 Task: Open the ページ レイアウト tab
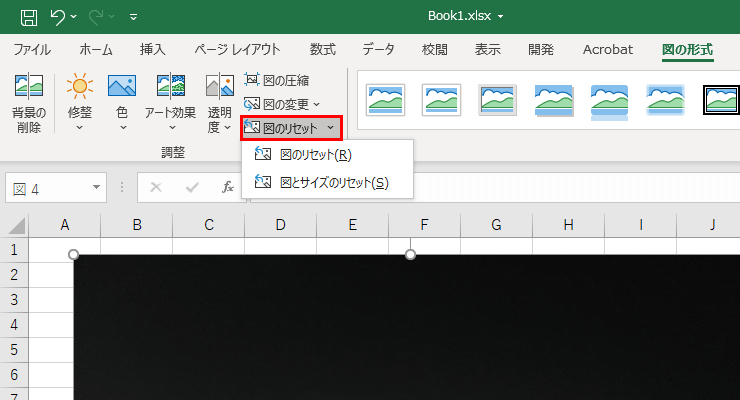coord(237,50)
